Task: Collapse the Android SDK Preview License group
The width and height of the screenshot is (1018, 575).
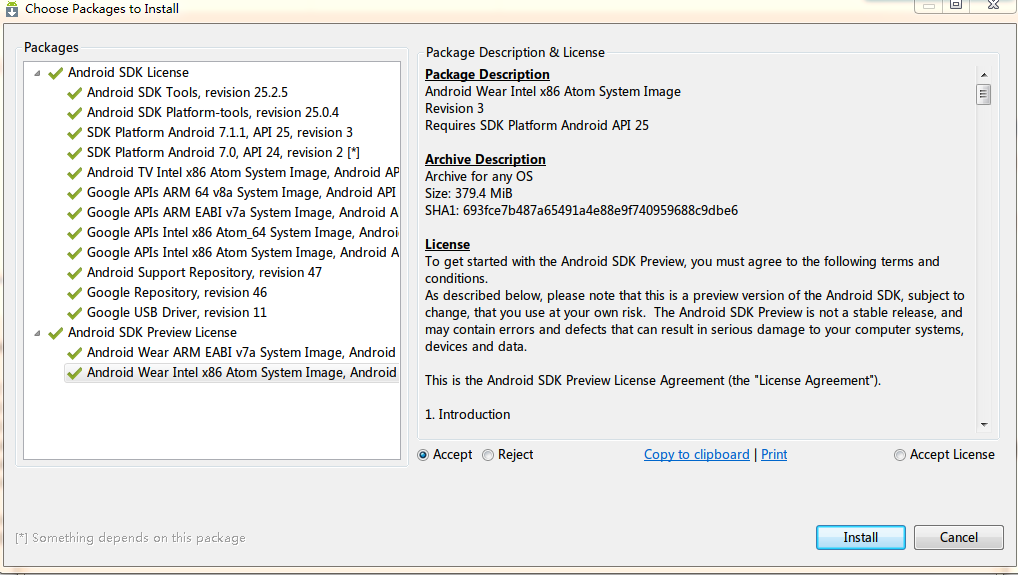Action: pos(37,333)
